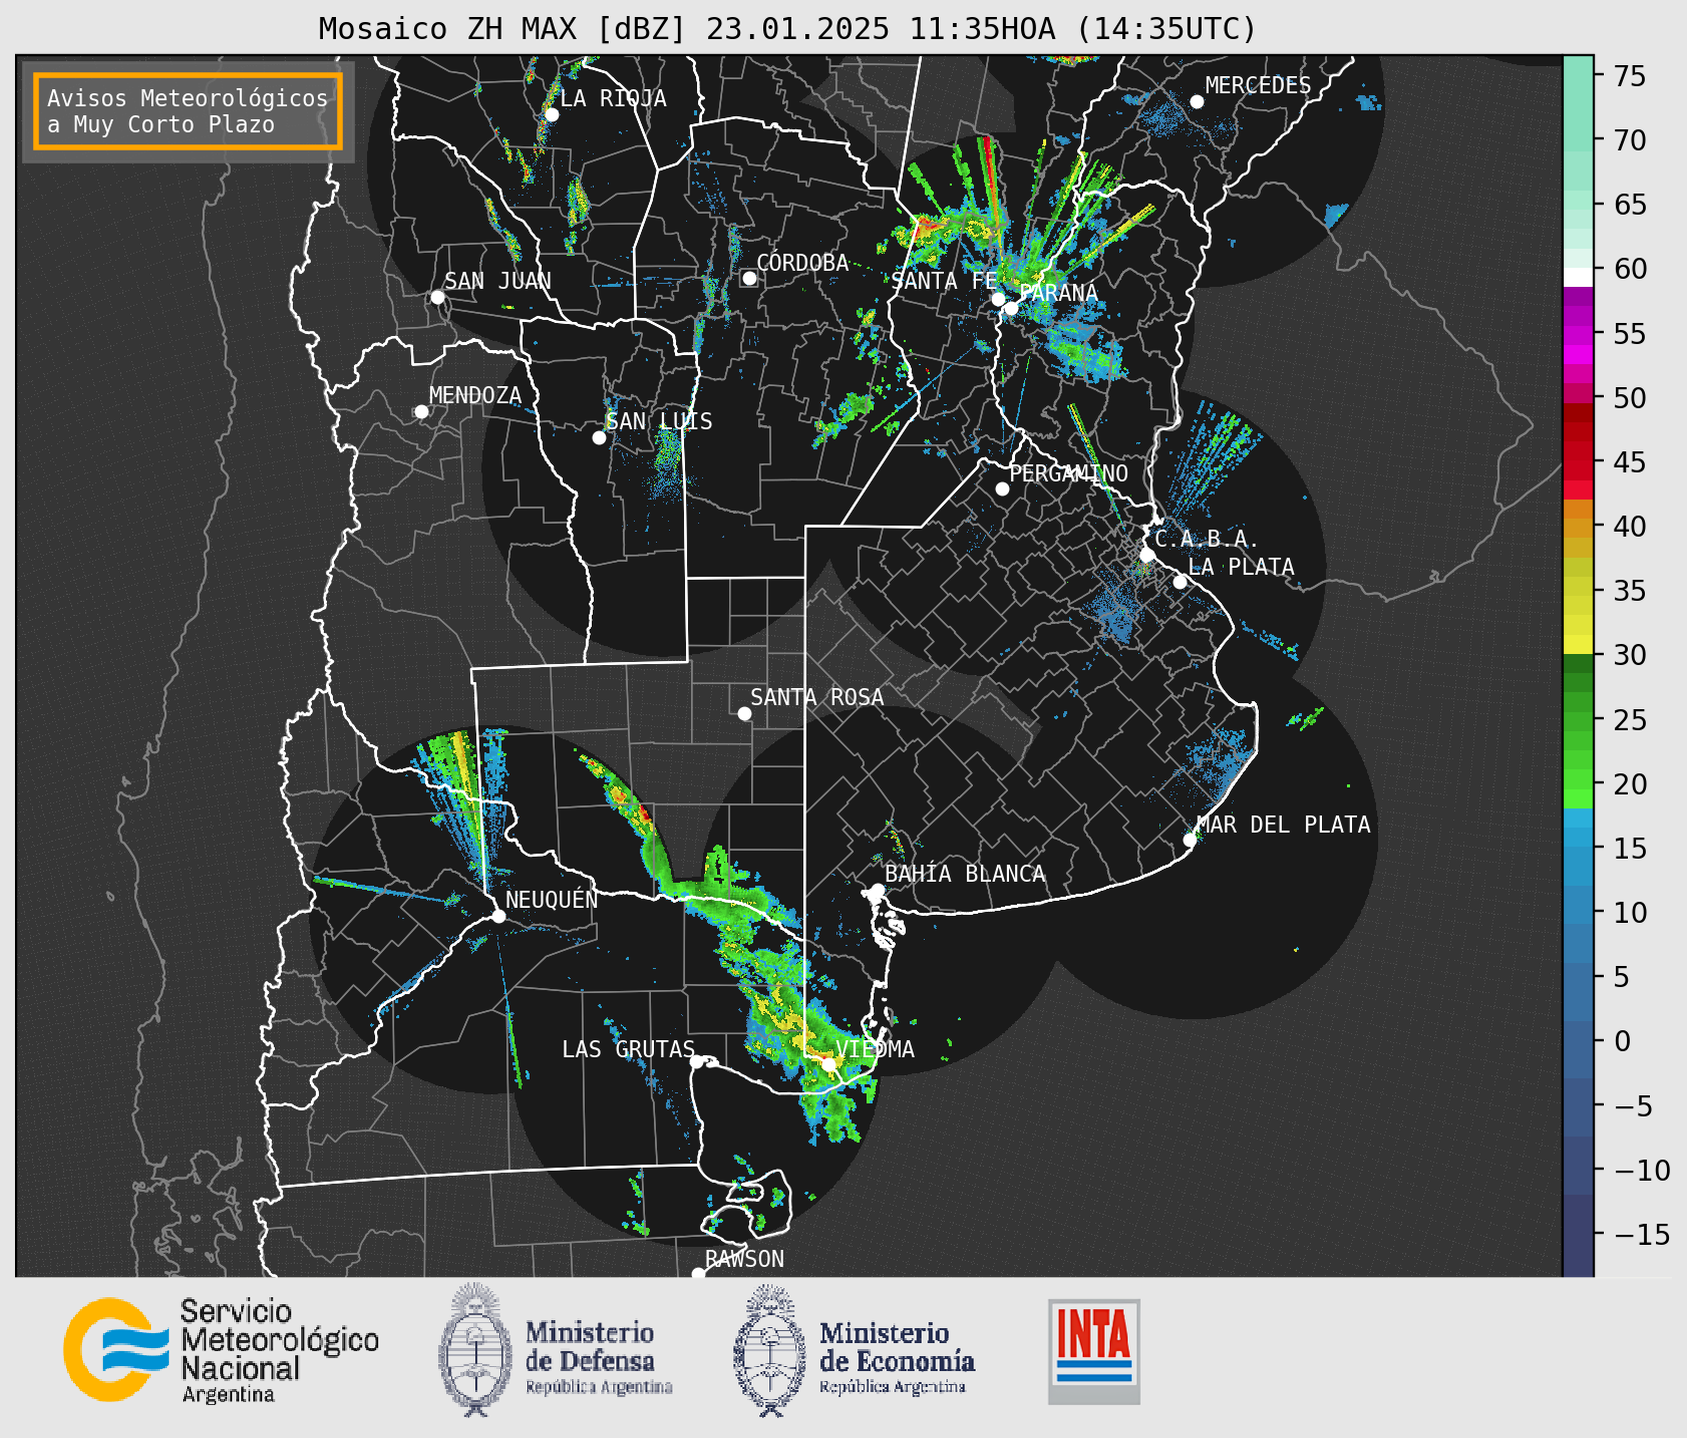Click the SANTA ROSA map label
Viewport: 1687px width, 1438px height.
click(817, 697)
